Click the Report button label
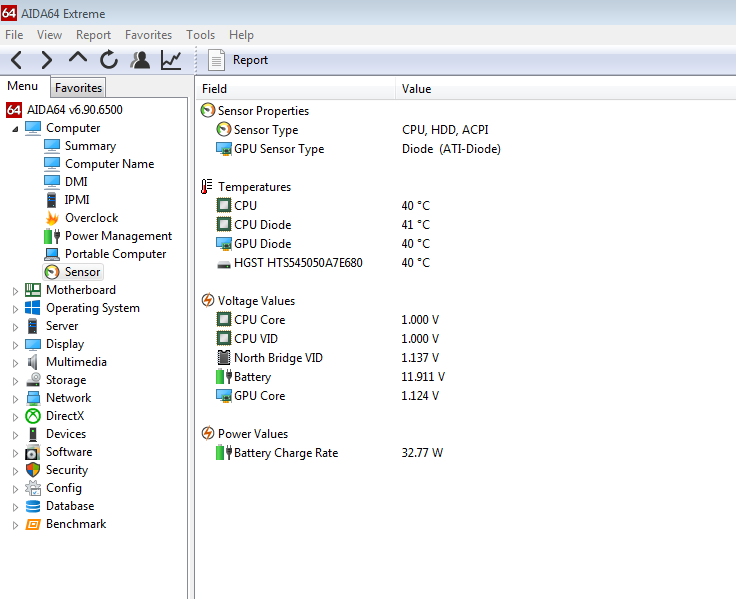Viewport: 736px width, 599px height. click(x=250, y=60)
